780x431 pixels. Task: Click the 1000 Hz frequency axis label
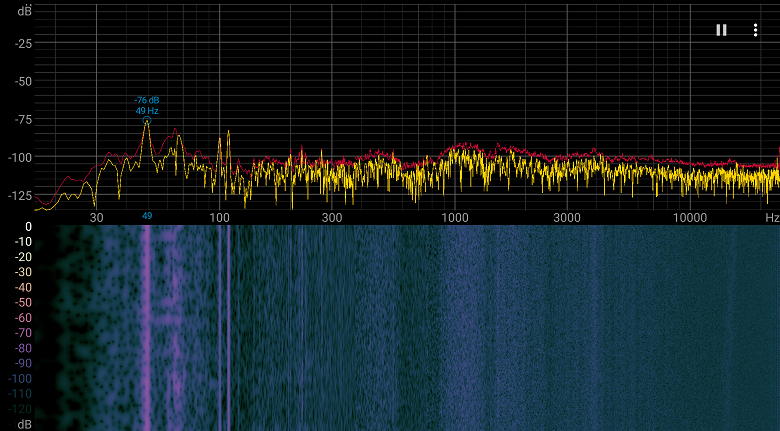point(455,218)
